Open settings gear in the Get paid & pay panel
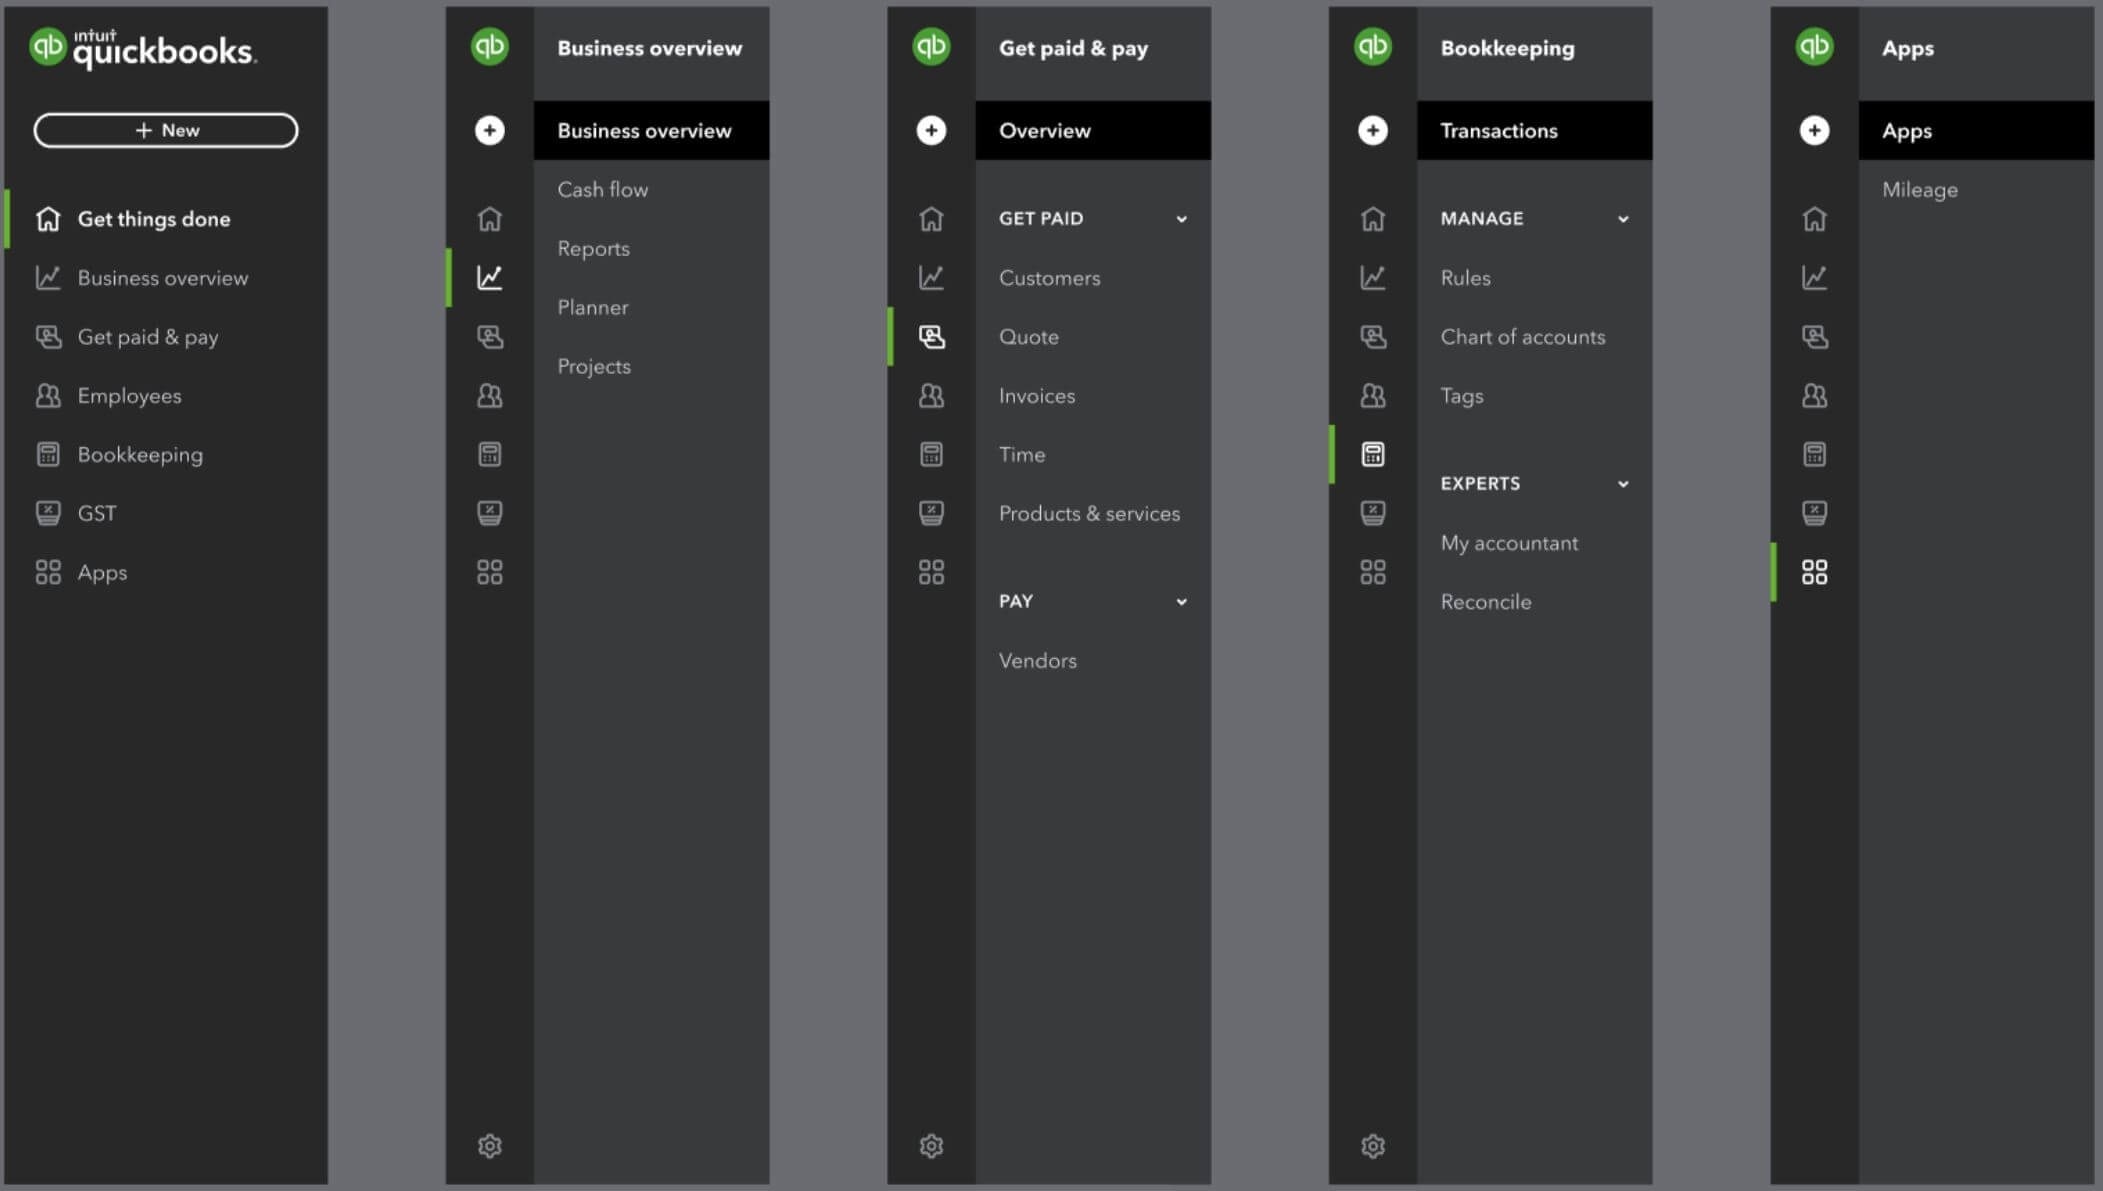The height and width of the screenshot is (1191, 2103). coord(932,1146)
